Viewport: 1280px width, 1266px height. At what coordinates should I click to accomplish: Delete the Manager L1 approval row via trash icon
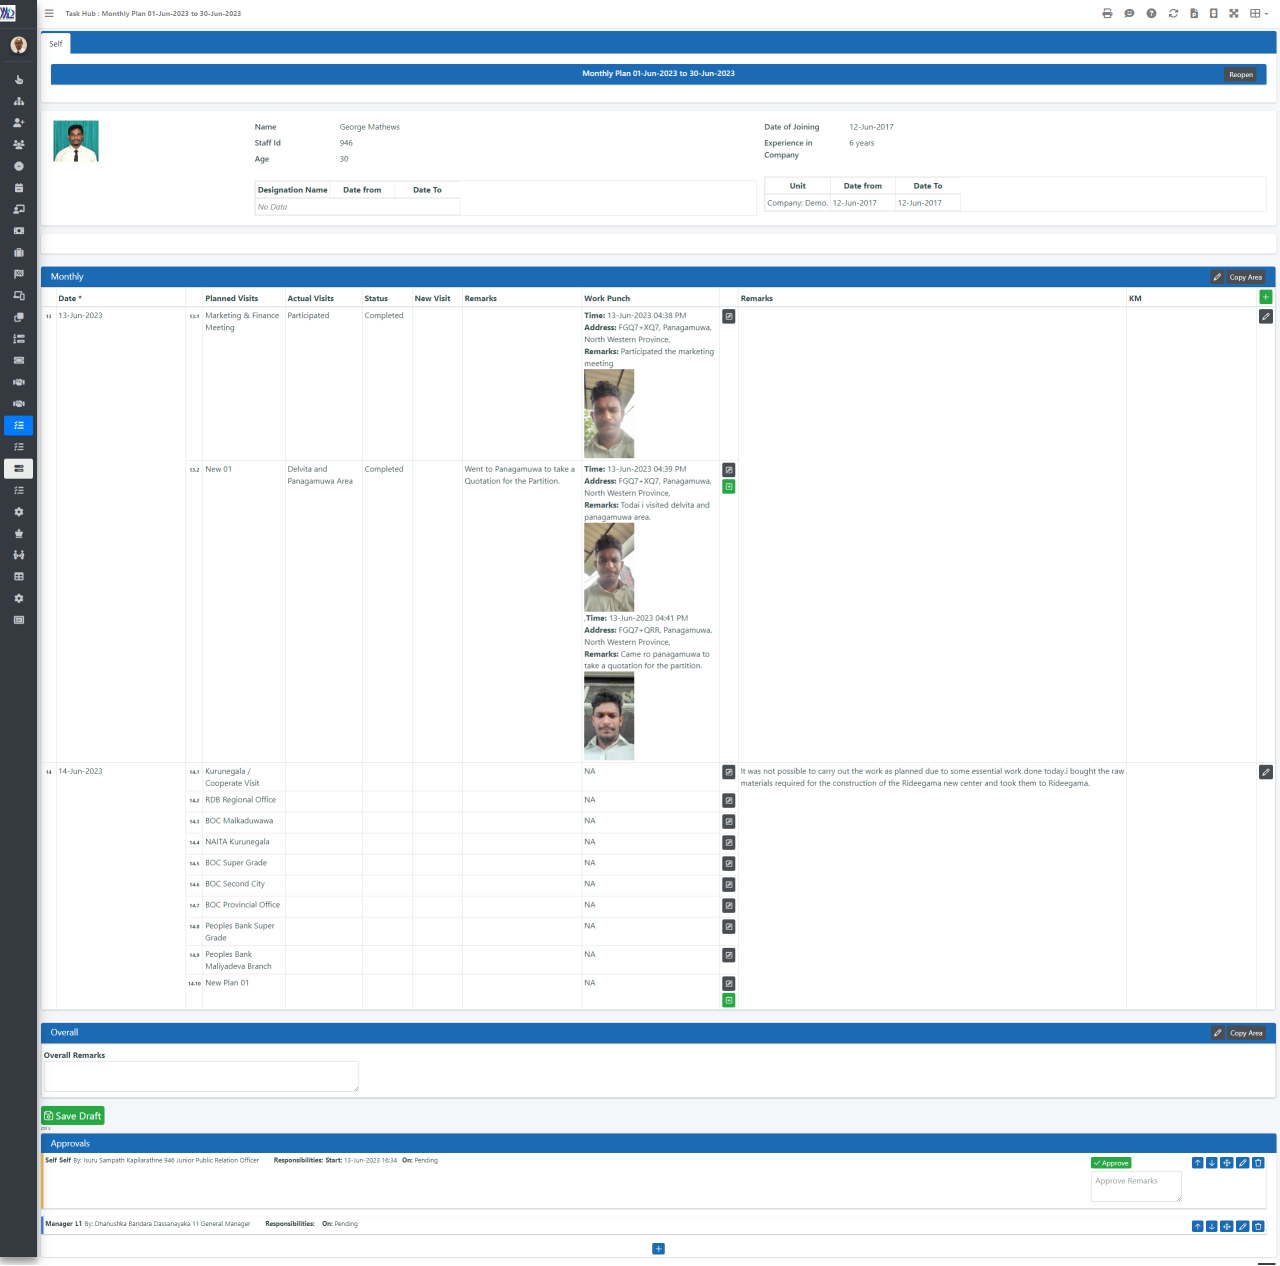click(x=1258, y=1225)
